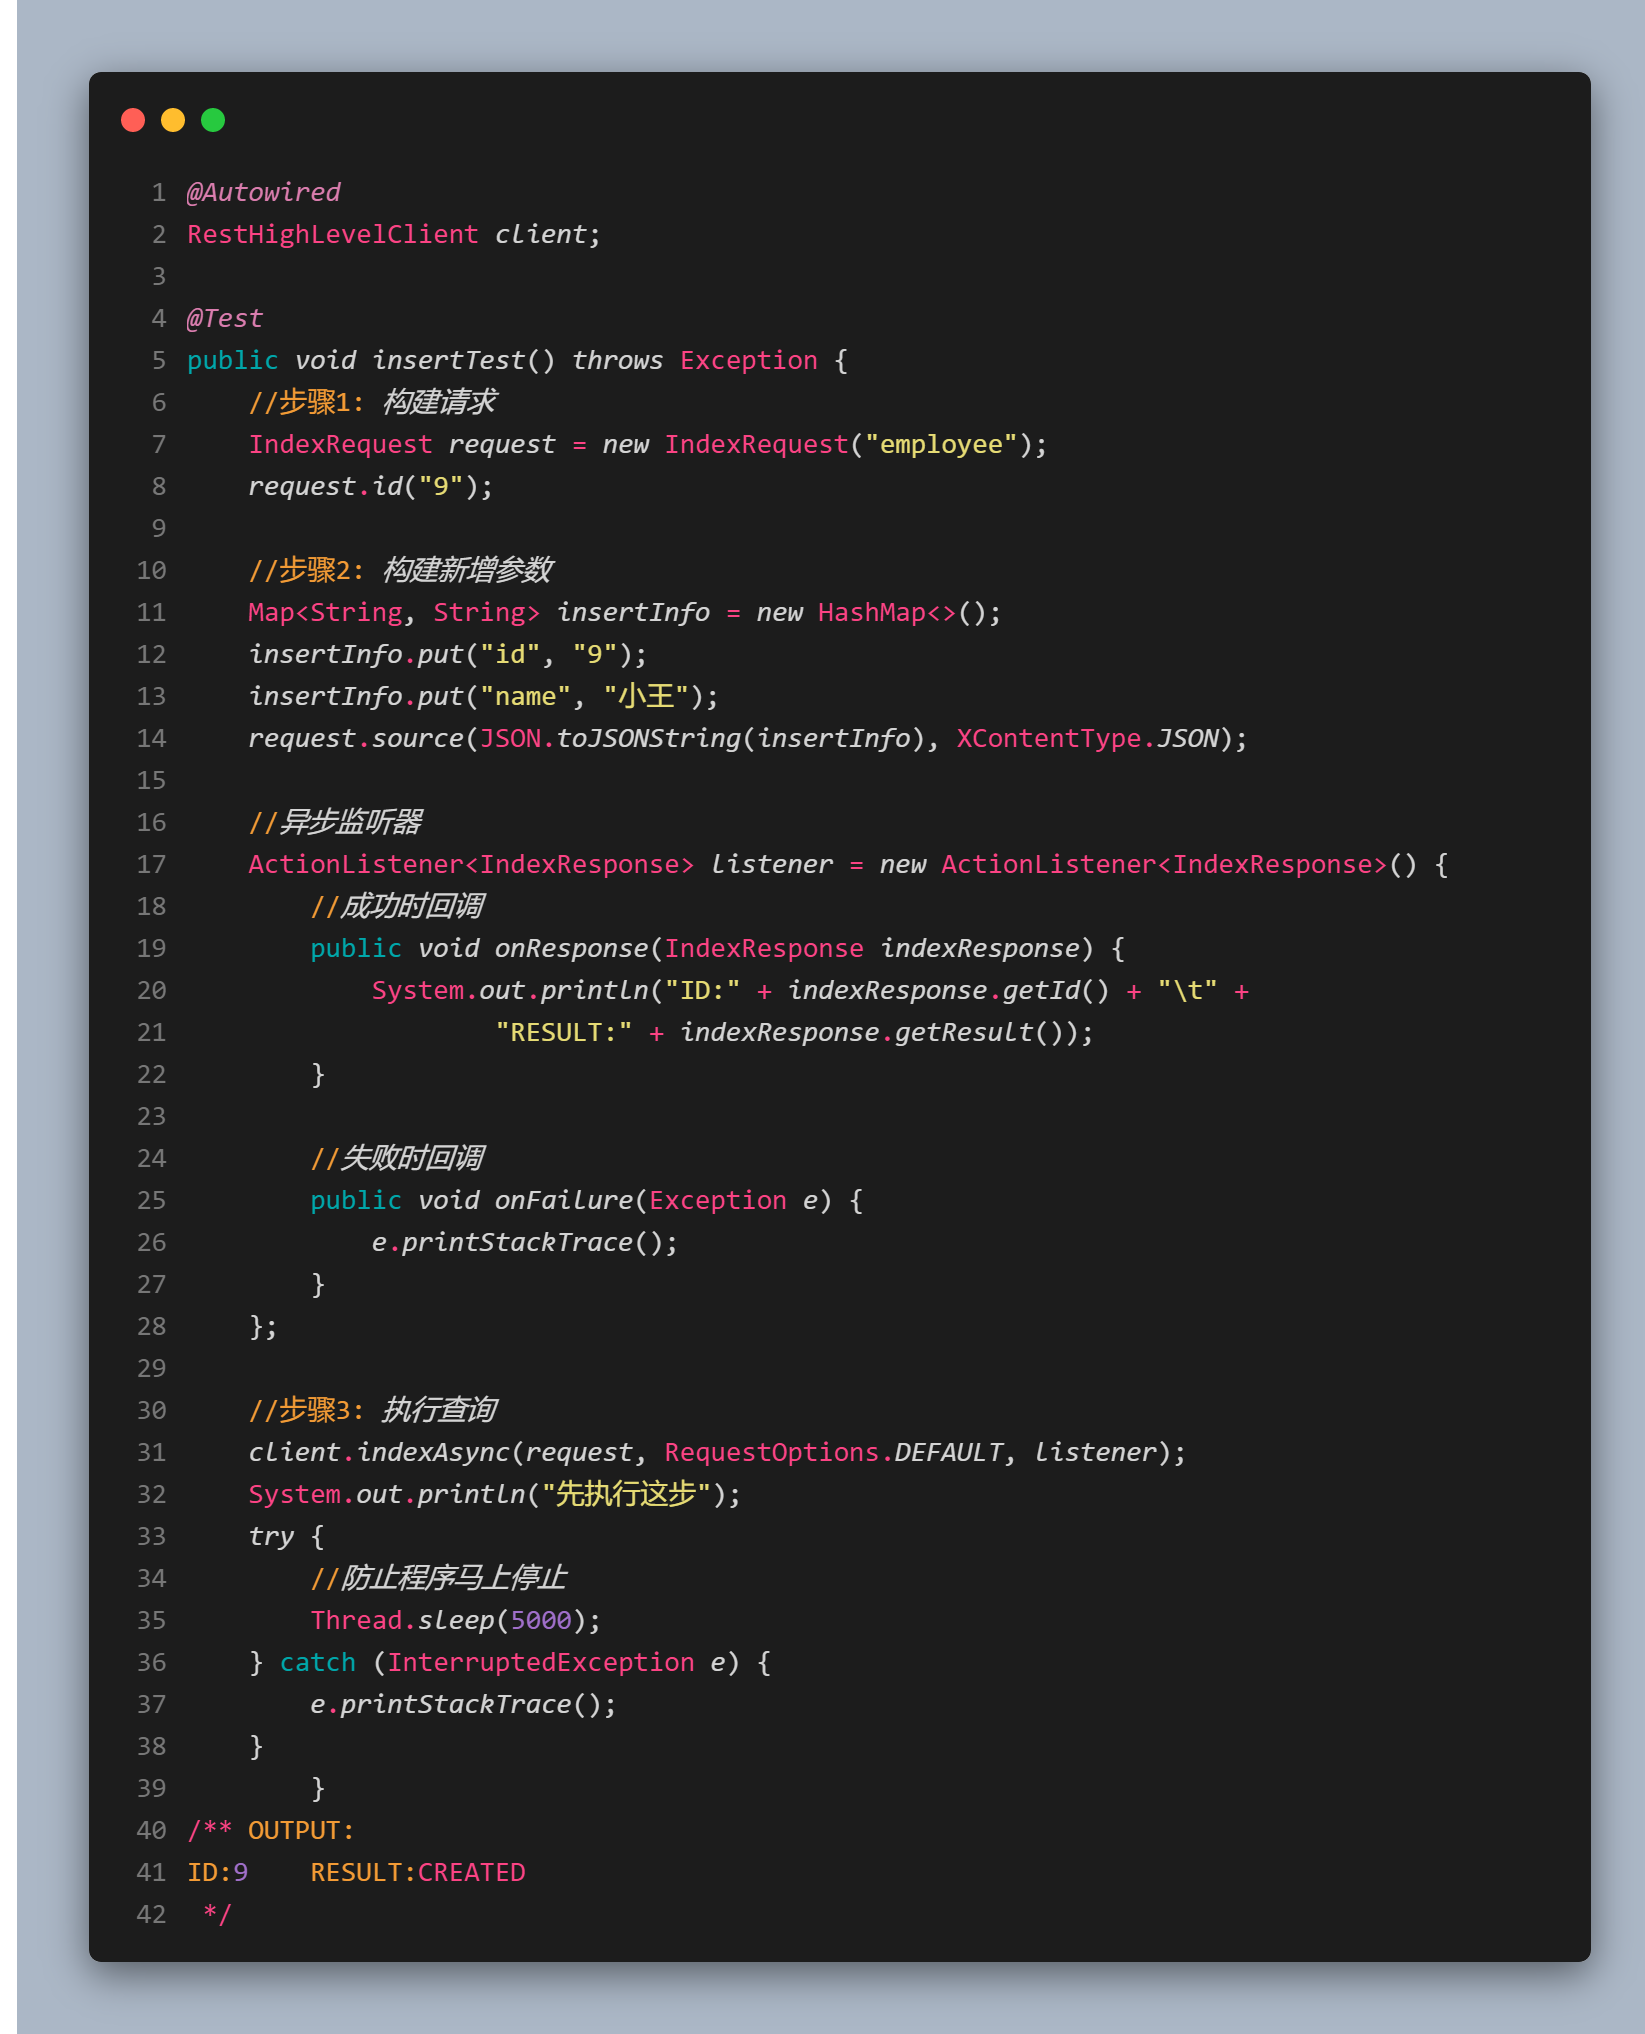Image resolution: width=1645 pixels, height=2034 pixels.
Task: Click listener variable on line 17
Action: [772, 864]
